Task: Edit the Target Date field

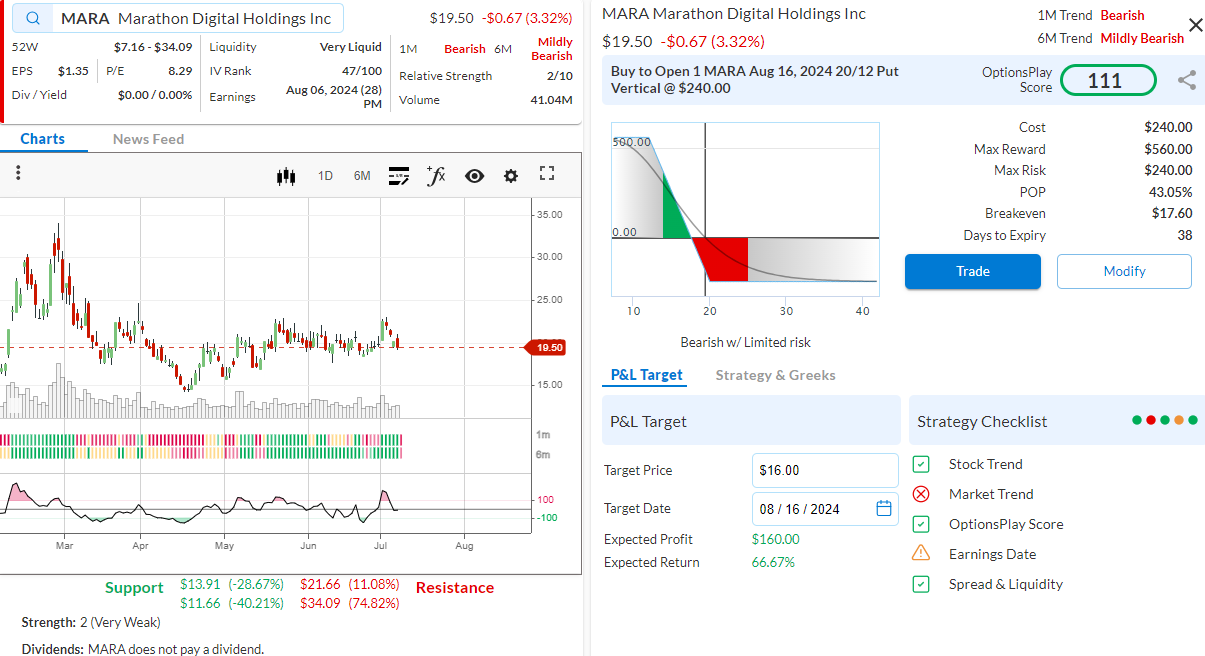Action: pyautogui.click(x=825, y=509)
